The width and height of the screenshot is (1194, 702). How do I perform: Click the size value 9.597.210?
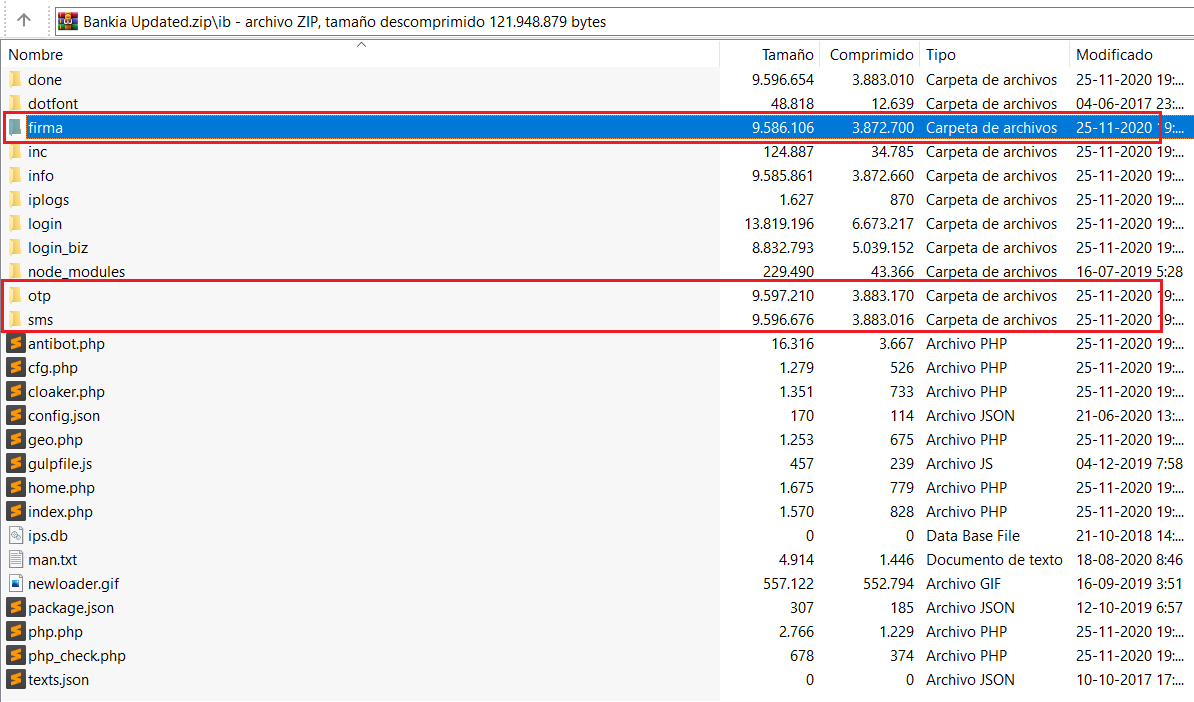pyautogui.click(x=783, y=296)
